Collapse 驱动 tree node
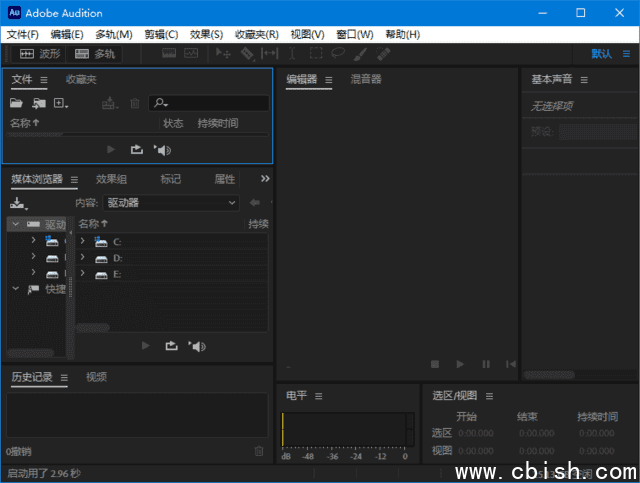Screen dimensions: 640x483 point(16,224)
